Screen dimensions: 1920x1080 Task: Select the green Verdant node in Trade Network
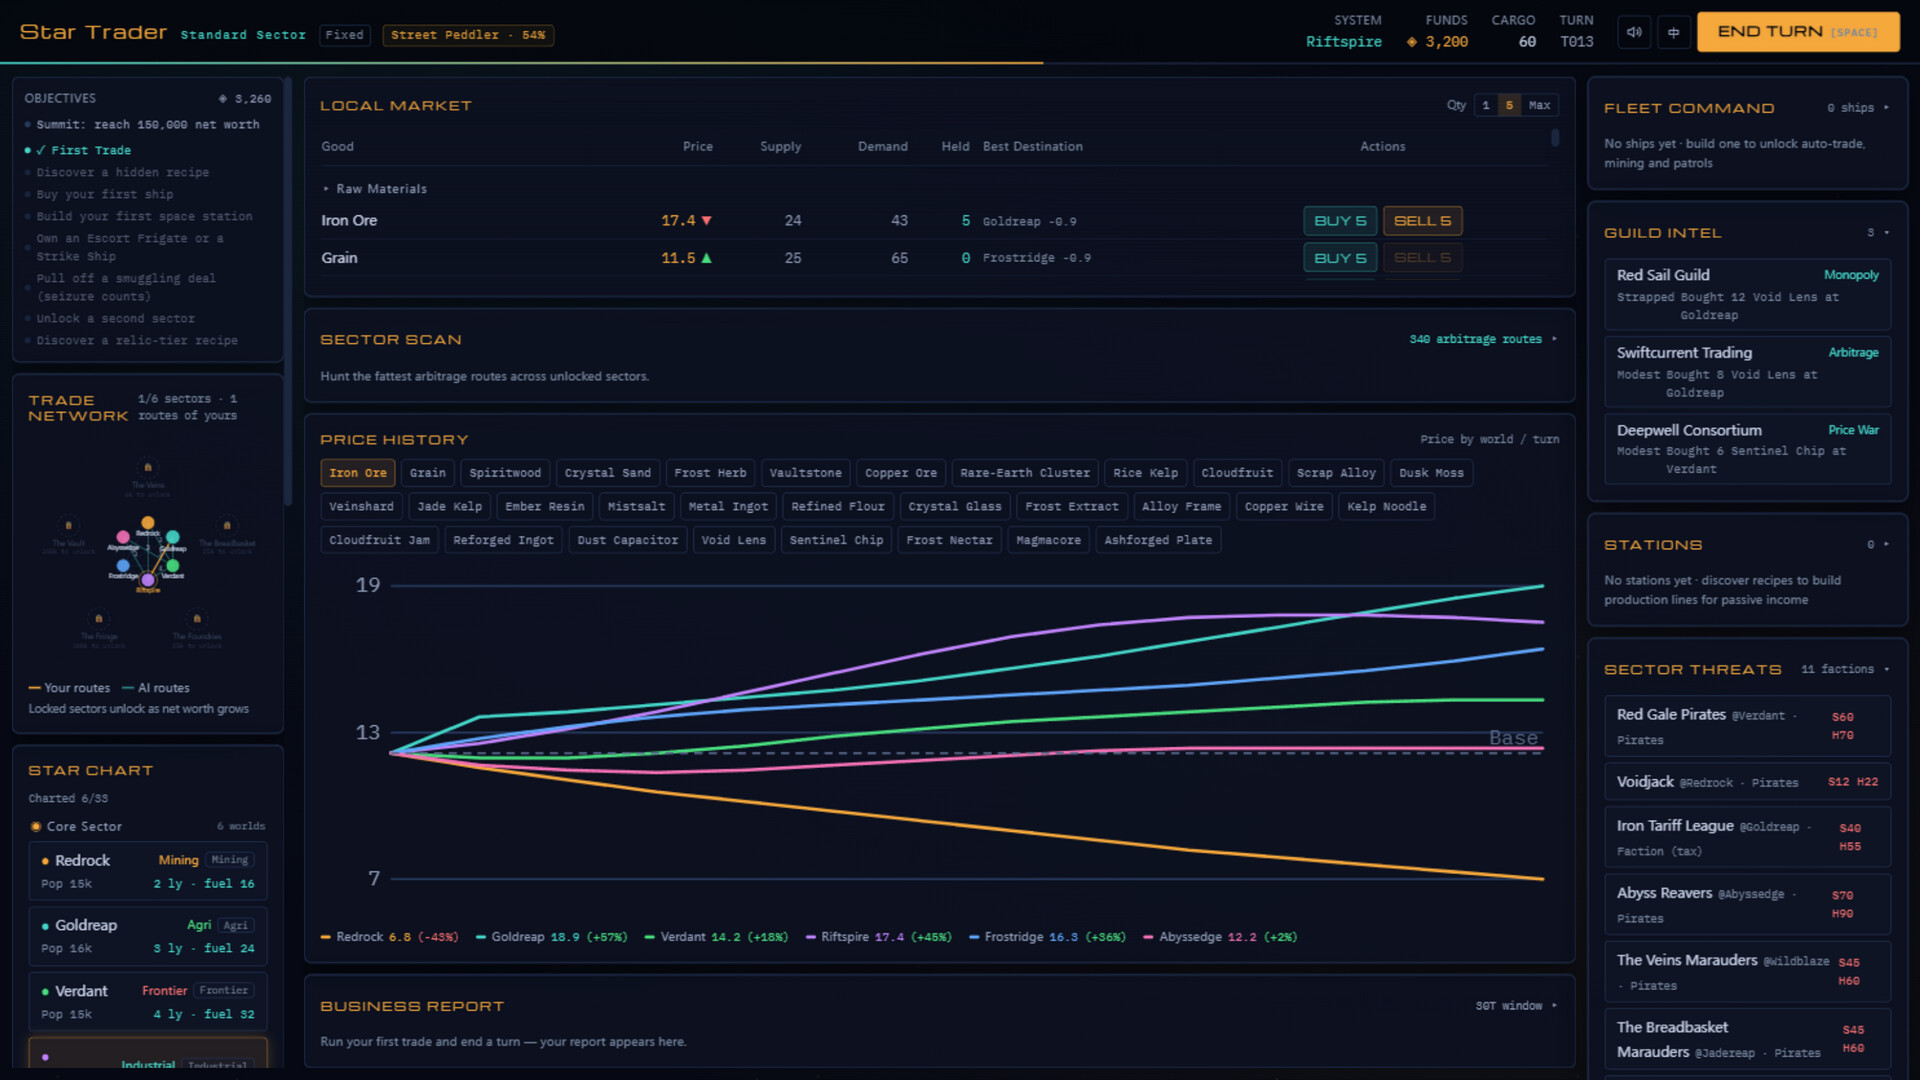[173, 566]
